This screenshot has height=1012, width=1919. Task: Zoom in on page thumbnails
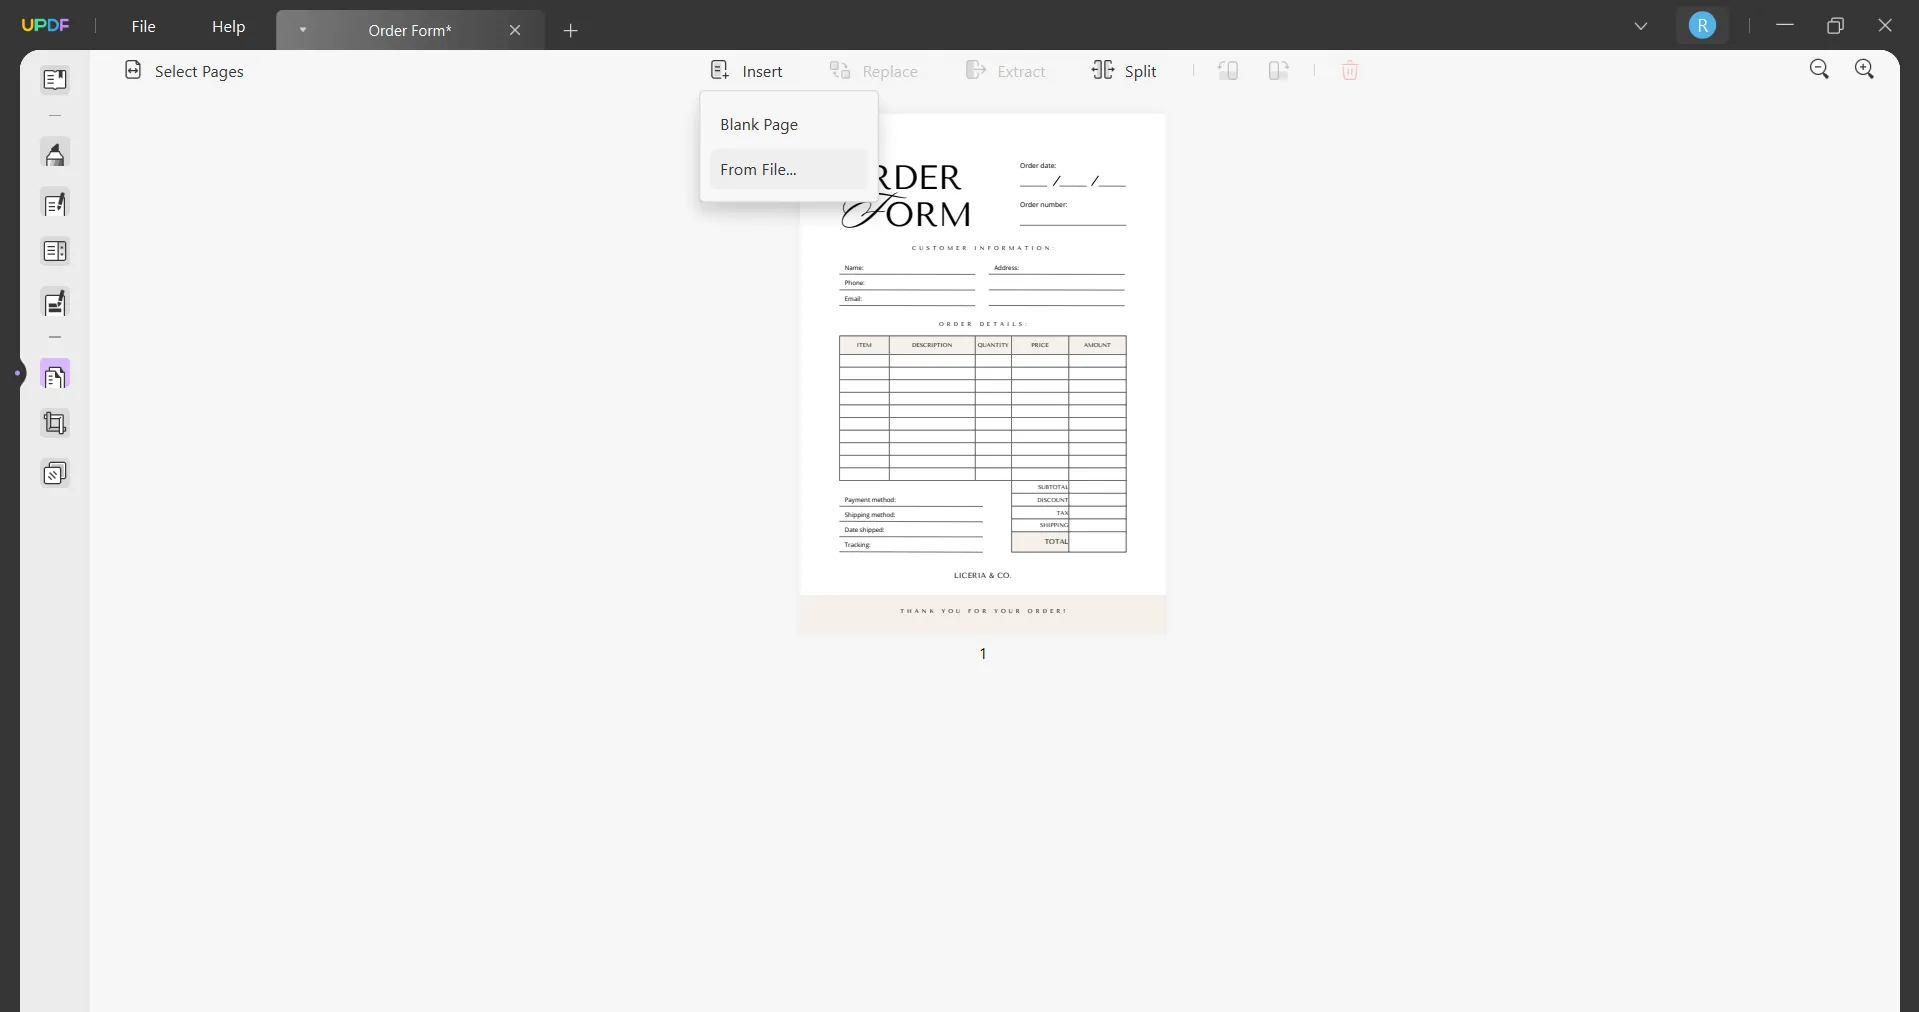pyautogui.click(x=1864, y=69)
